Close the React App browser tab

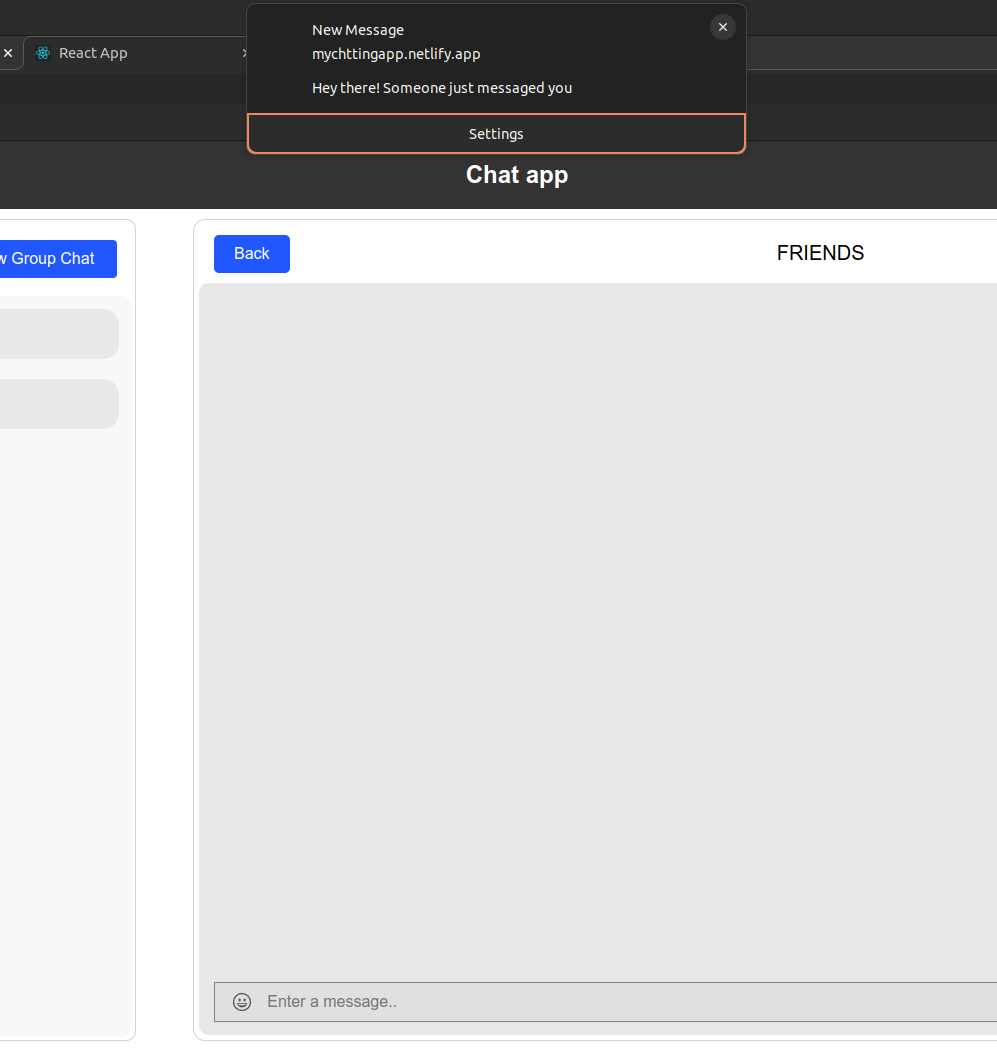pyautogui.click(x=244, y=53)
